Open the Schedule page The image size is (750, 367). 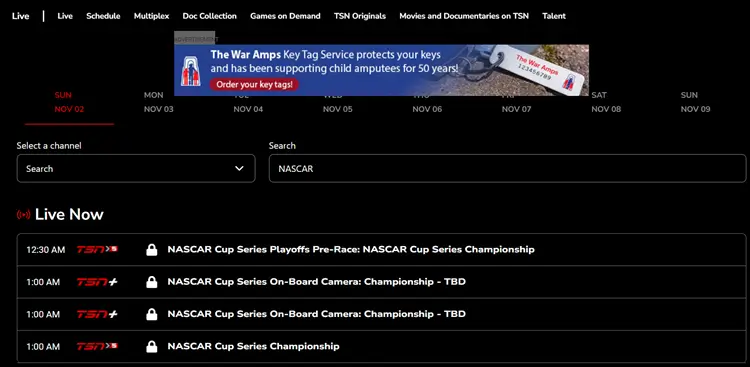(103, 16)
